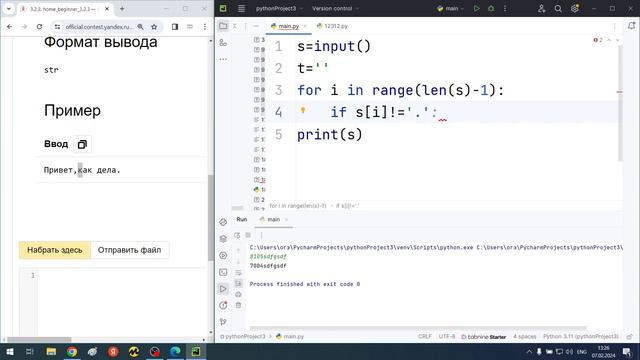This screenshot has width=640, height=360.
Task: Change Python 3.11 interpreter in status bar
Action: (x=580, y=337)
